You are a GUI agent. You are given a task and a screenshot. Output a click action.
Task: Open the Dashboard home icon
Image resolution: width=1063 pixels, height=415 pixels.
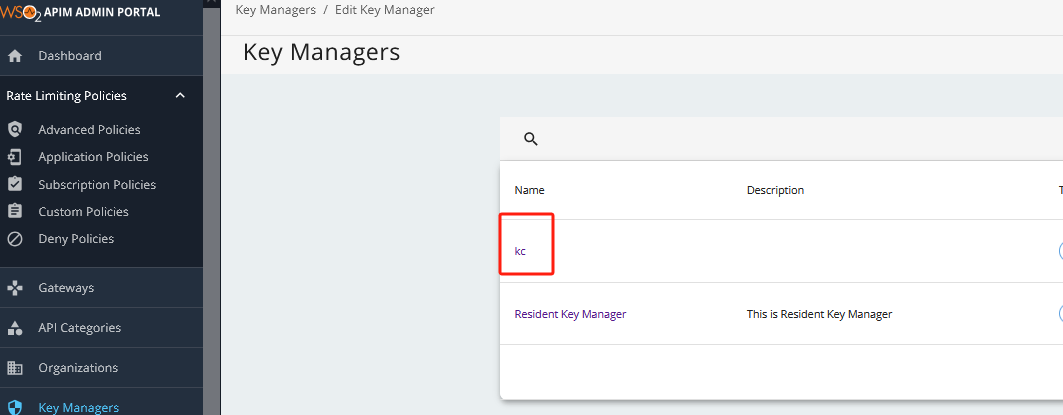pyautogui.click(x=14, y=56)
